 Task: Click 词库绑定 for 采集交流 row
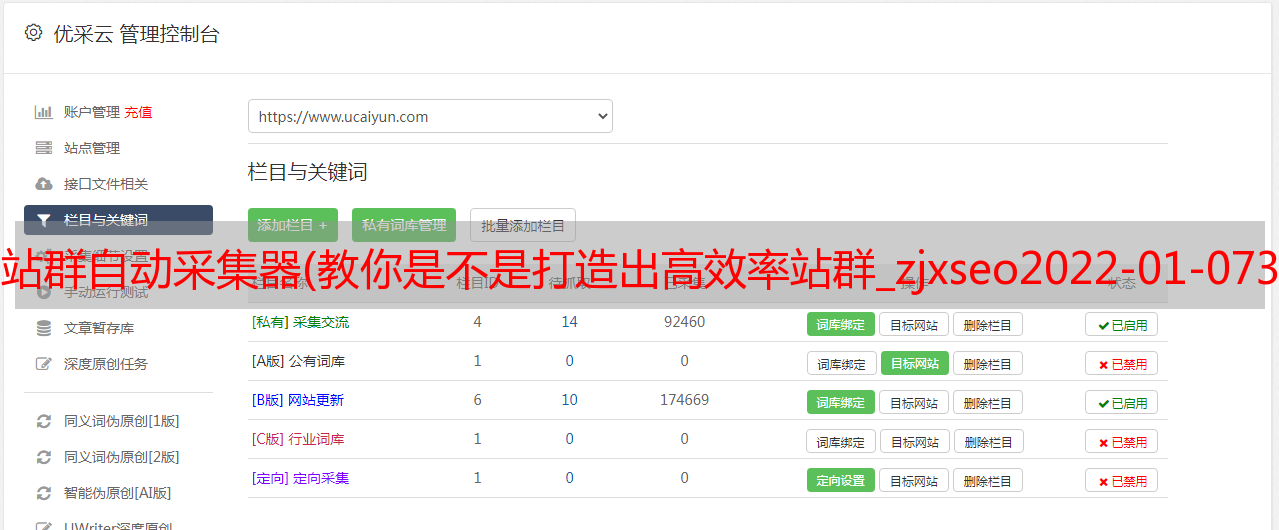click(841, 324)
